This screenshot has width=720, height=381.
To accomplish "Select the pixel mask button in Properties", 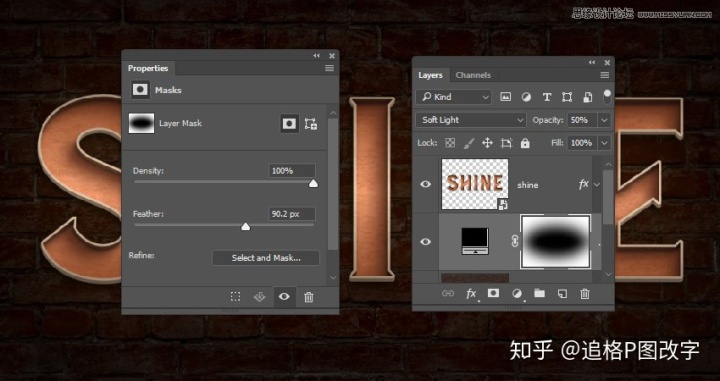I will coord(289,123).
